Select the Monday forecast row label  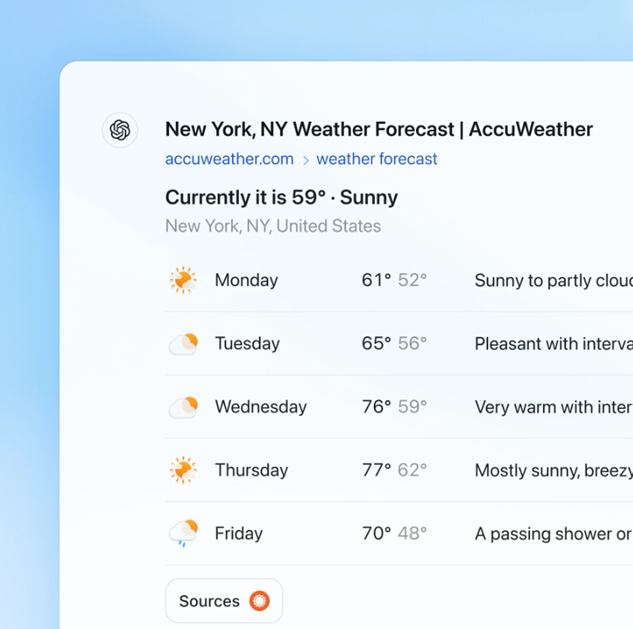tap(246, 280)
